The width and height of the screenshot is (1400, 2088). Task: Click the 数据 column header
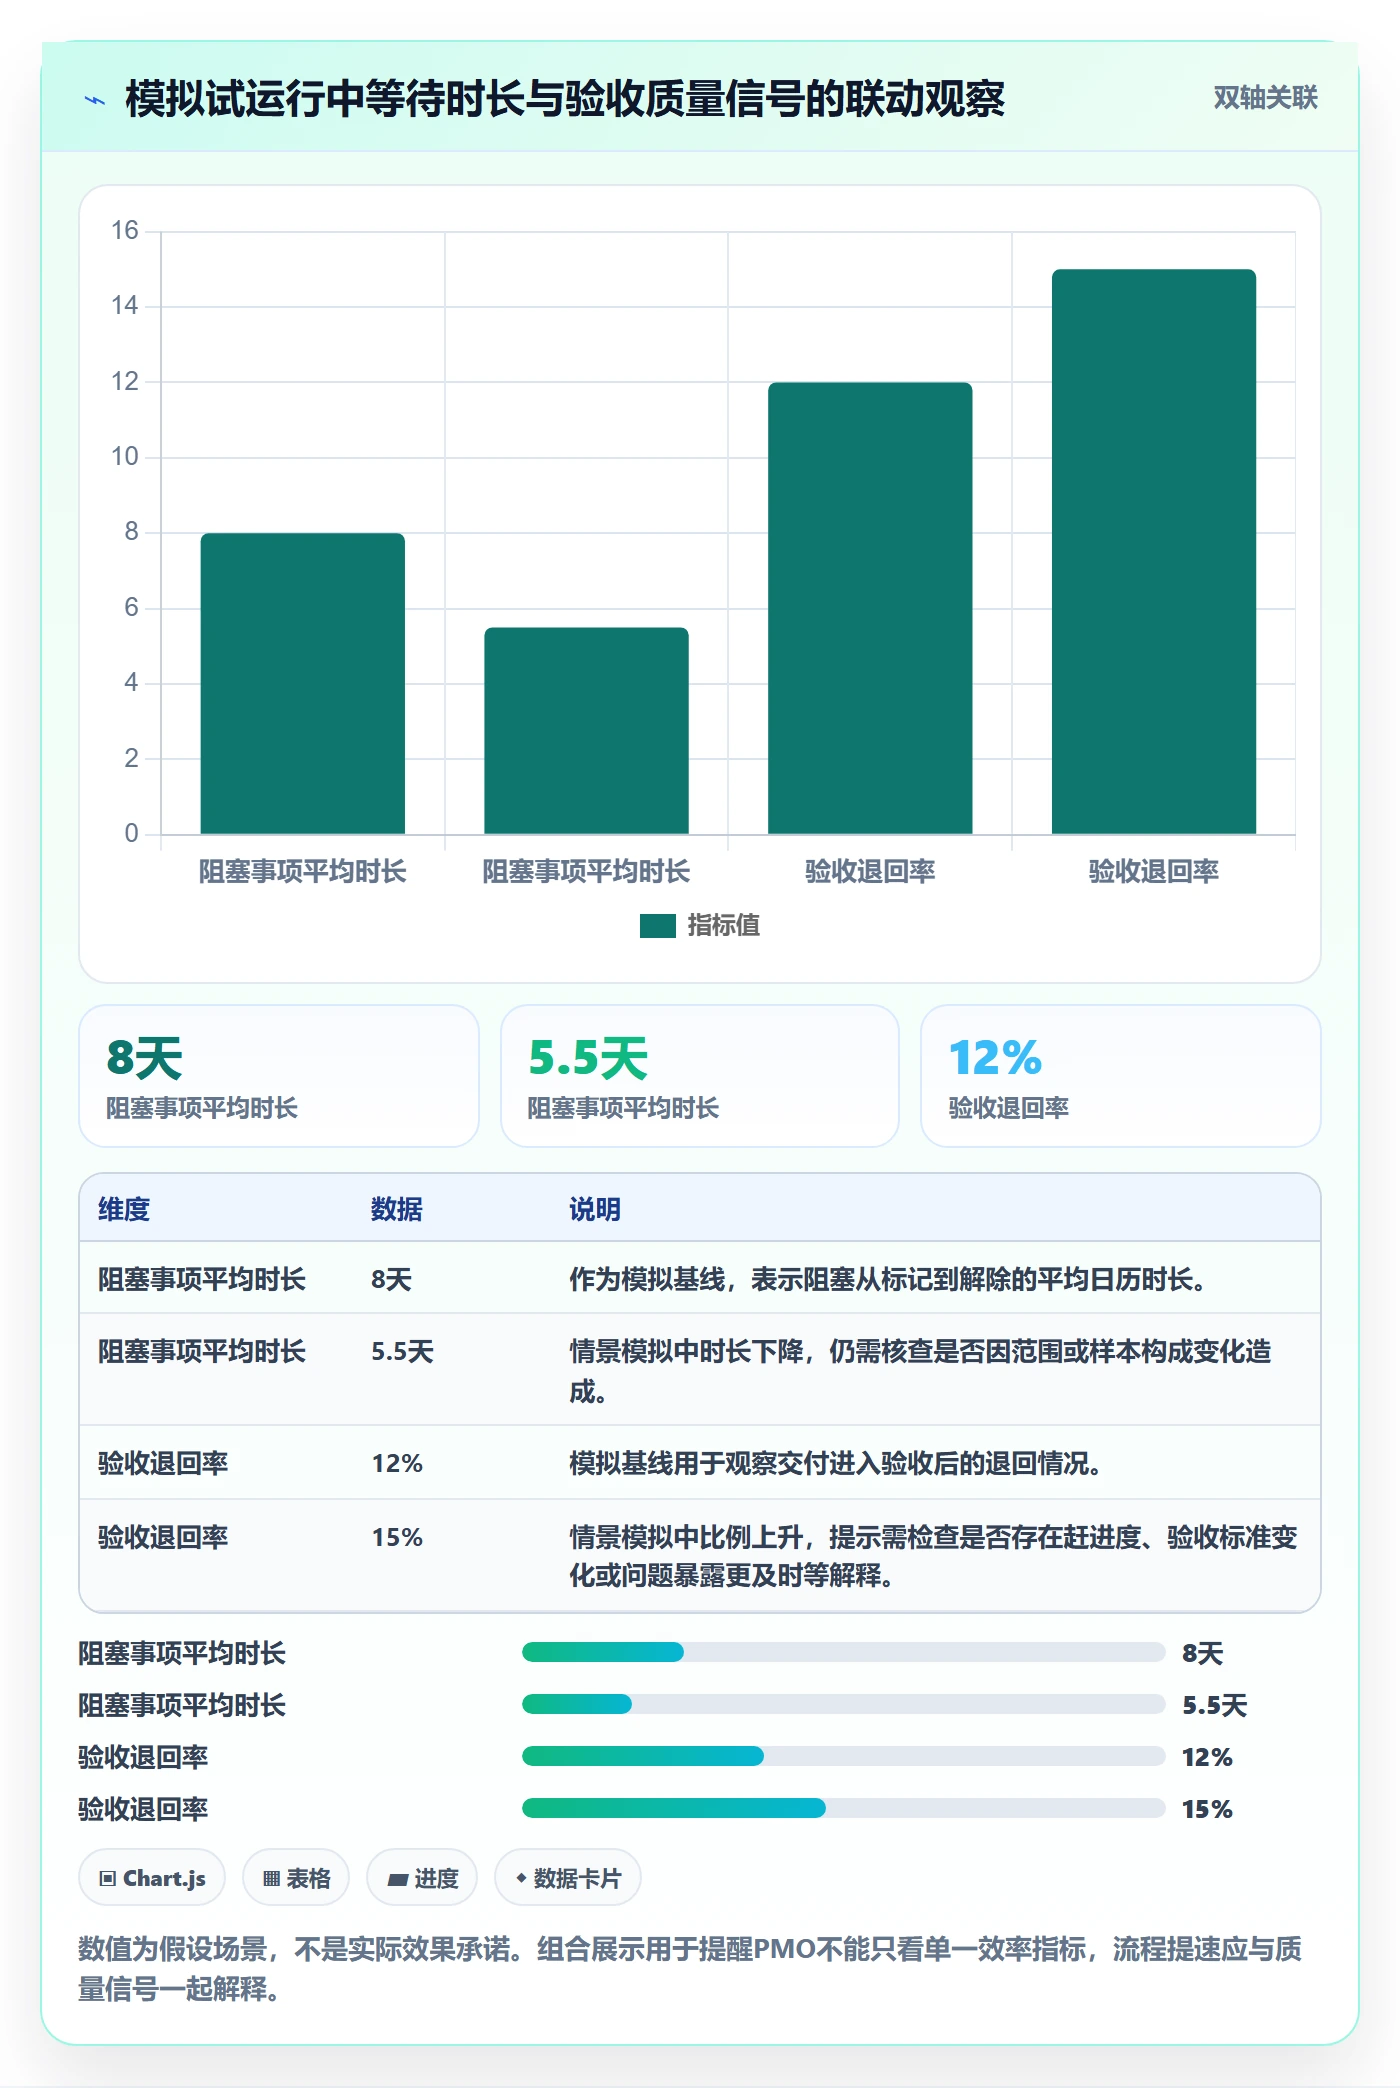(x=397, y=1209)
